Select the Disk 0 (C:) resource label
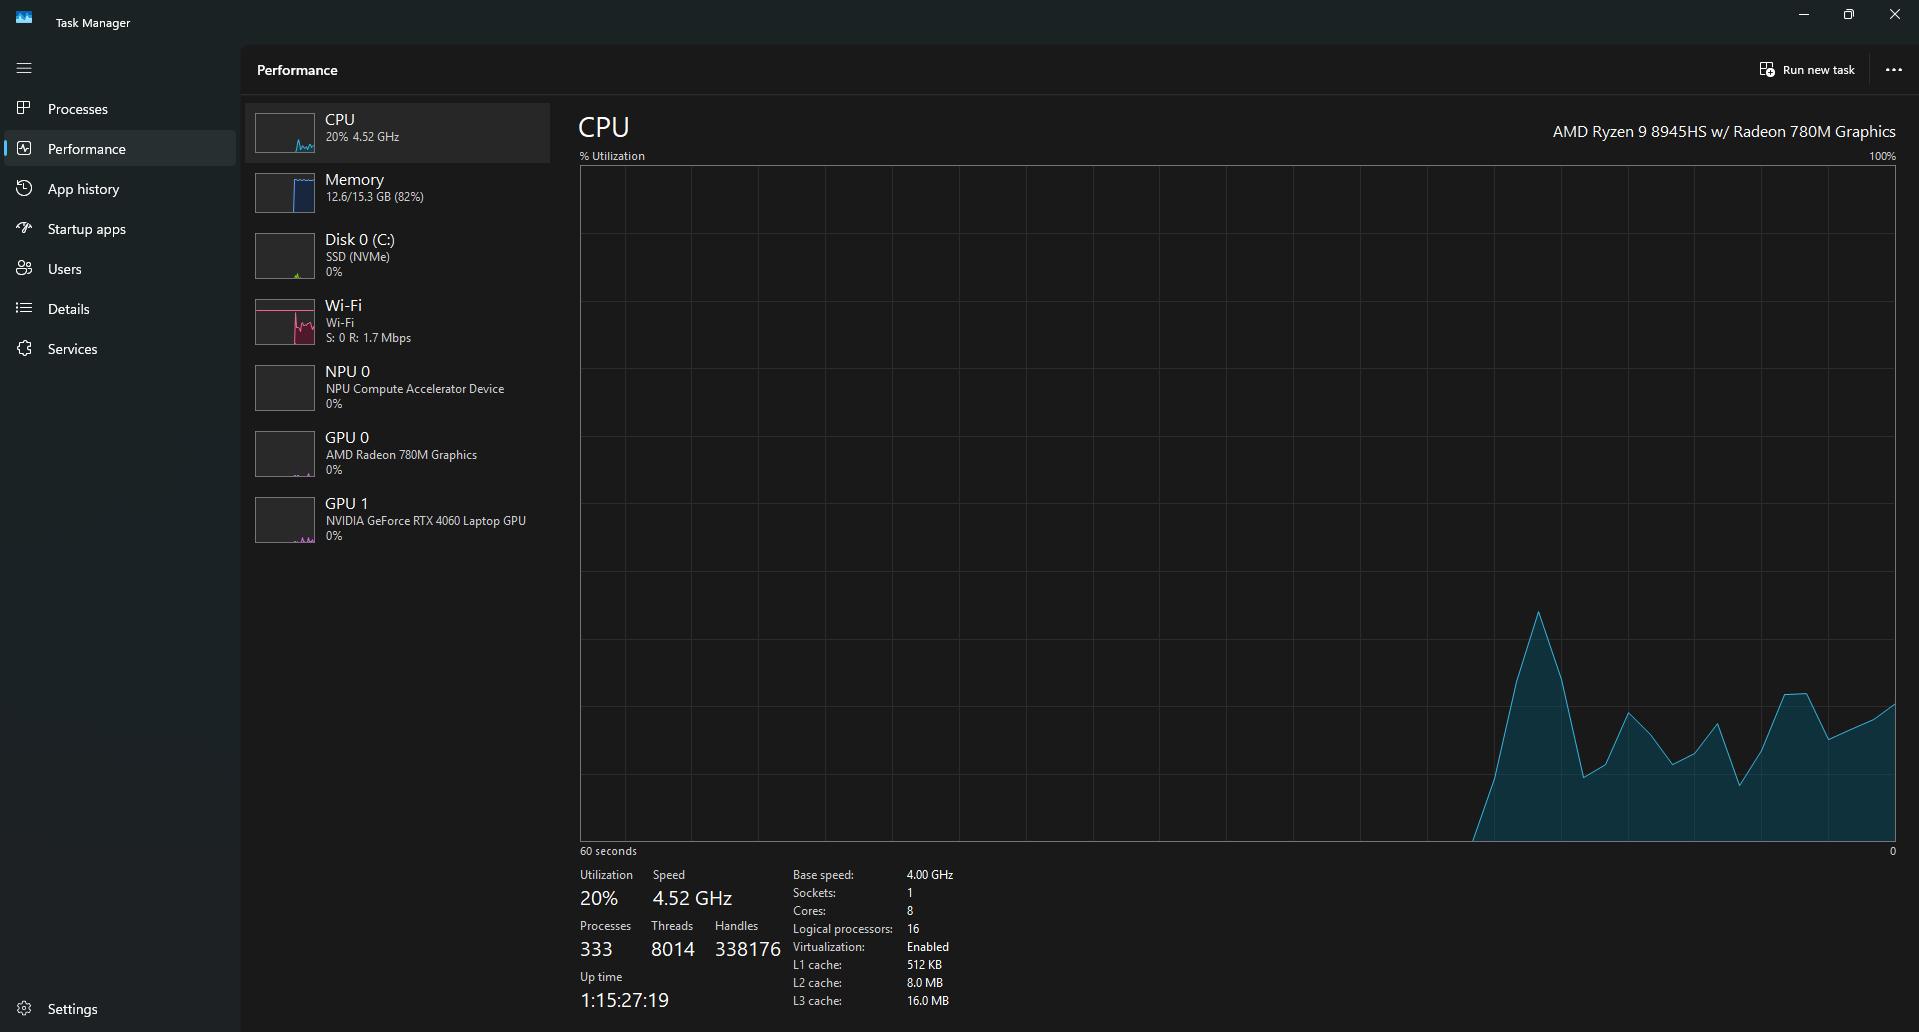1919x1032 pixels. tap(360, 239)
